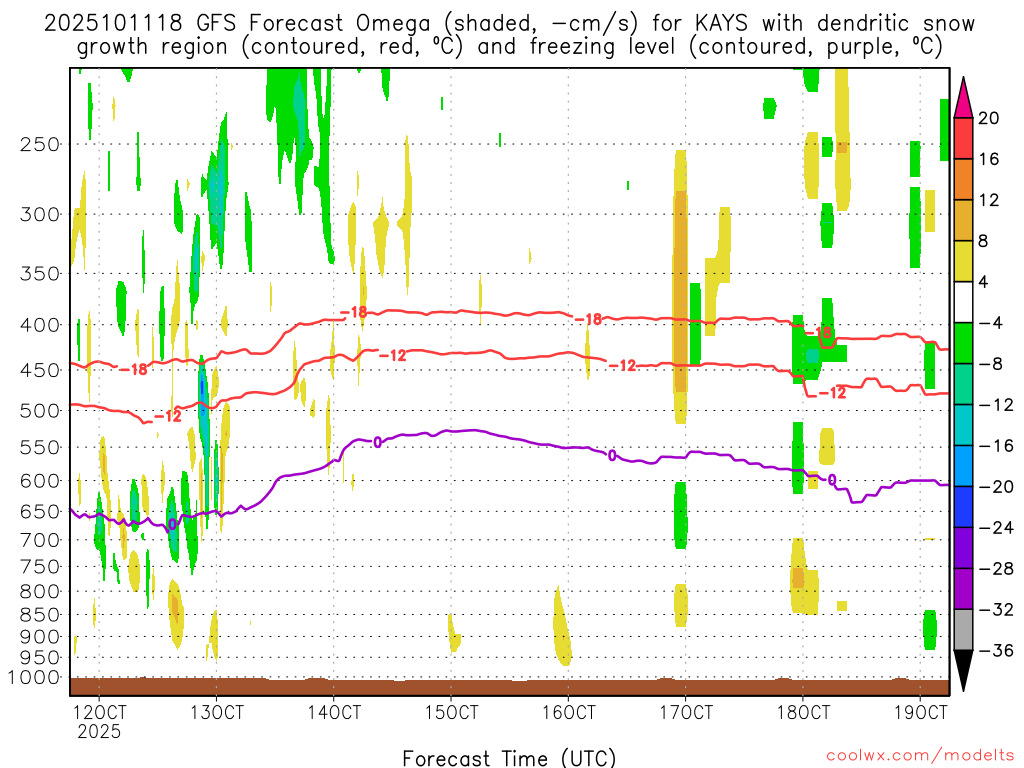
Task: Click the gray -32 to -36 colorbar segment
Action: tap(963, 630)
